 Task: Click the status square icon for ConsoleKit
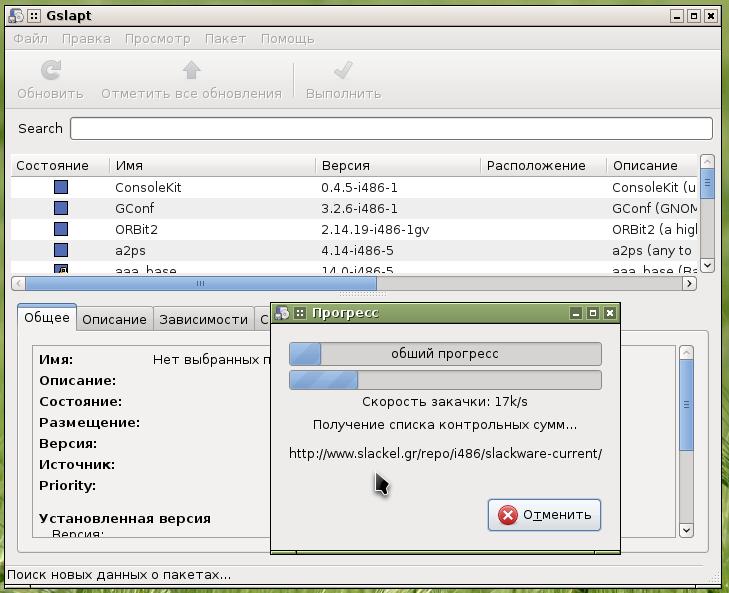61,187
